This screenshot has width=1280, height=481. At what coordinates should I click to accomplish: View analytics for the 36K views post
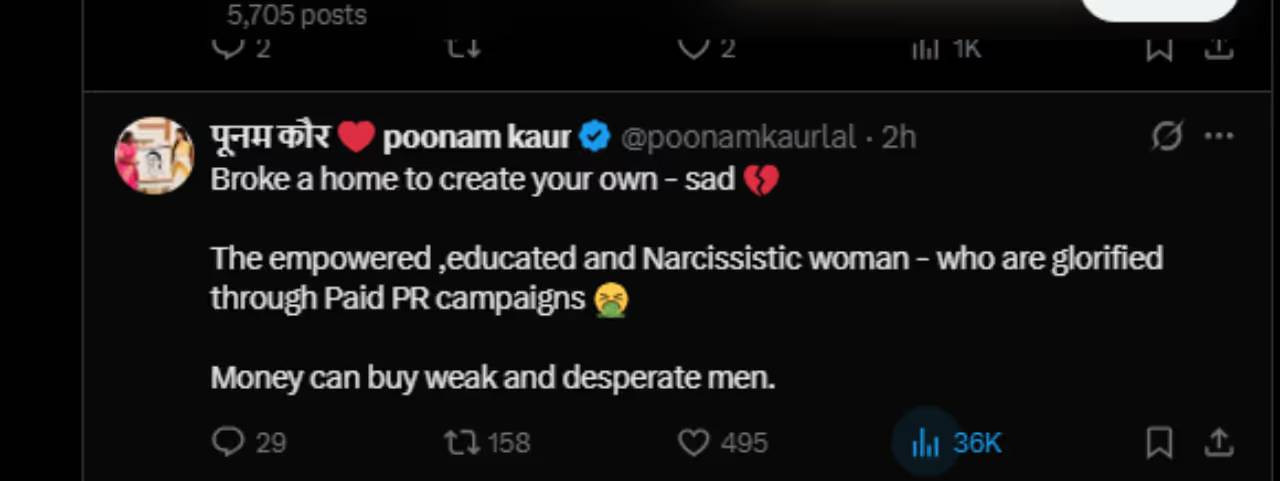click(x=926, y=443)
